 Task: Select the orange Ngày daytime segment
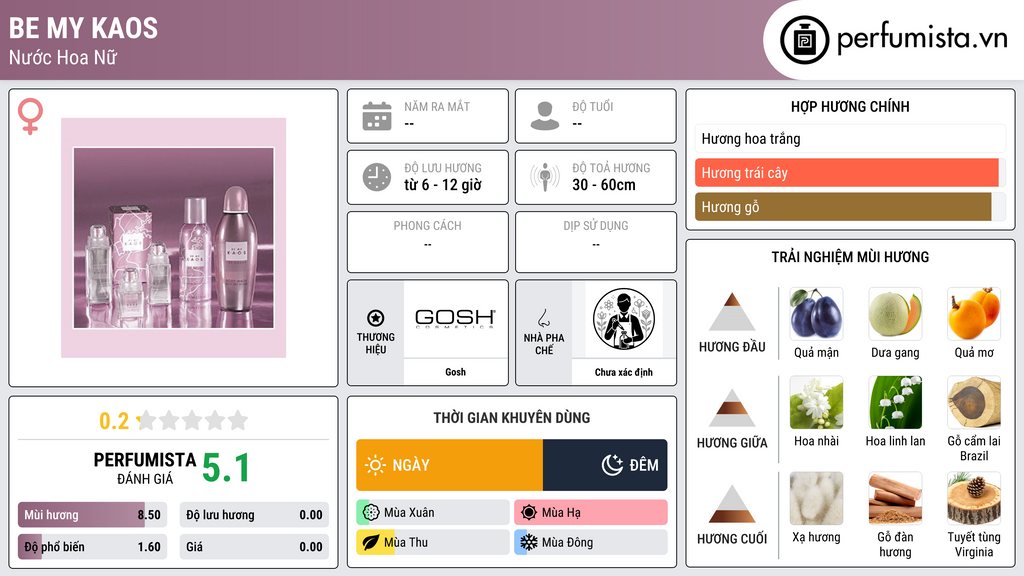449,465
